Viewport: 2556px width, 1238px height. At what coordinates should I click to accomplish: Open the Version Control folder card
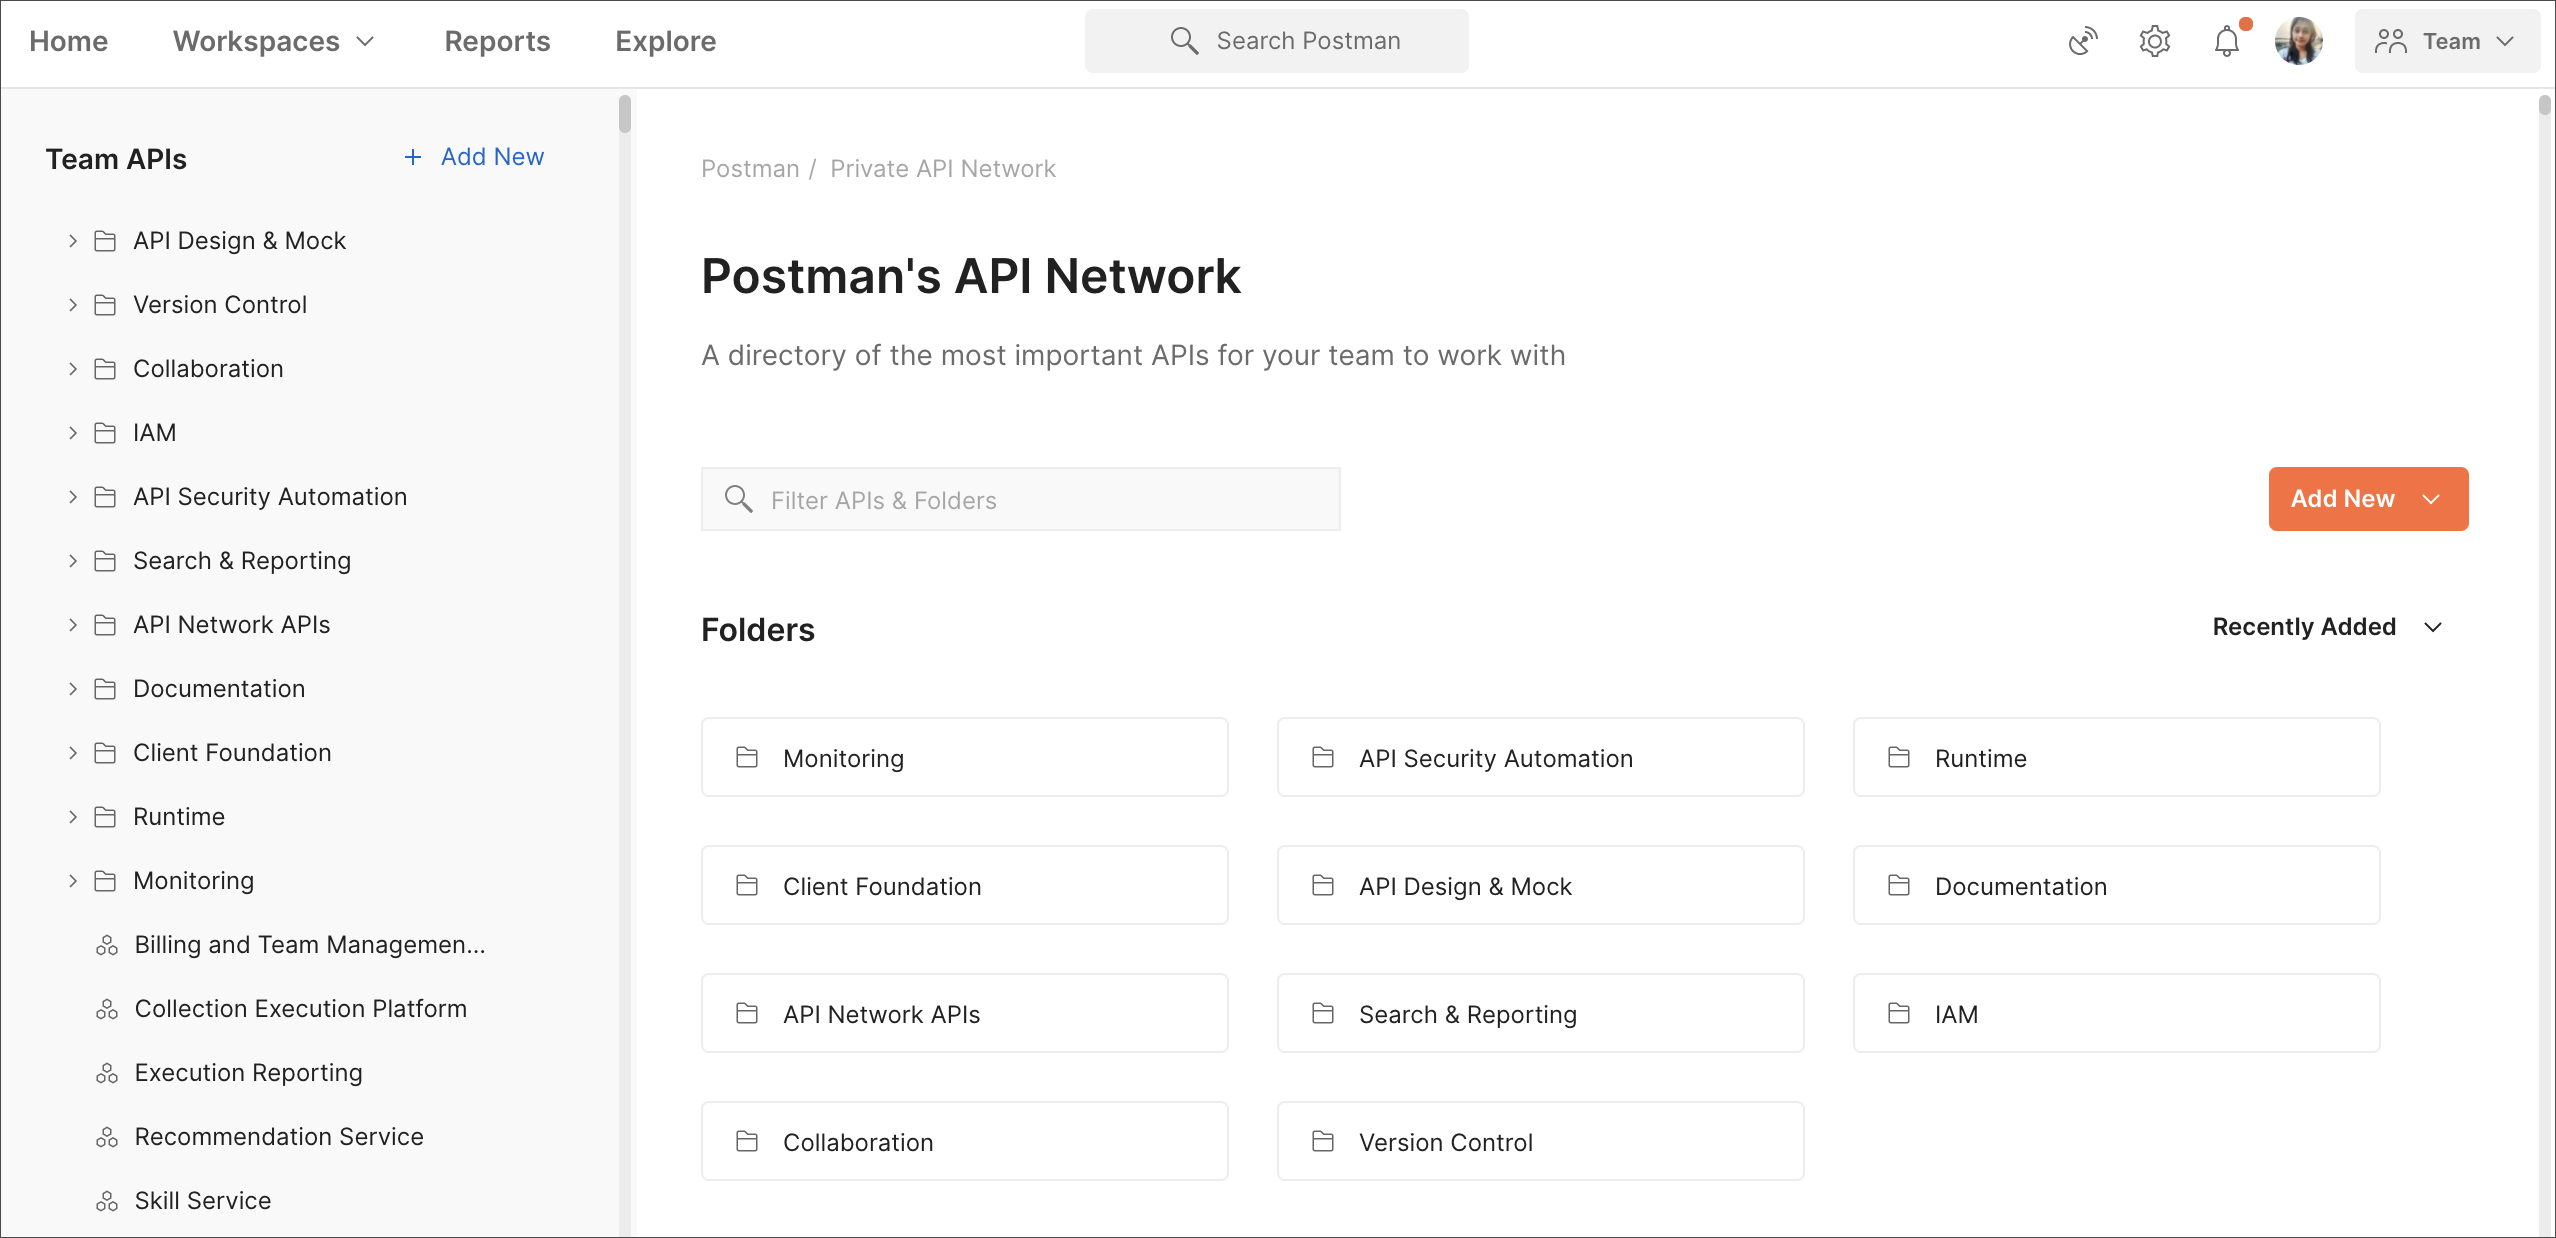[x=1541, y=1141]
